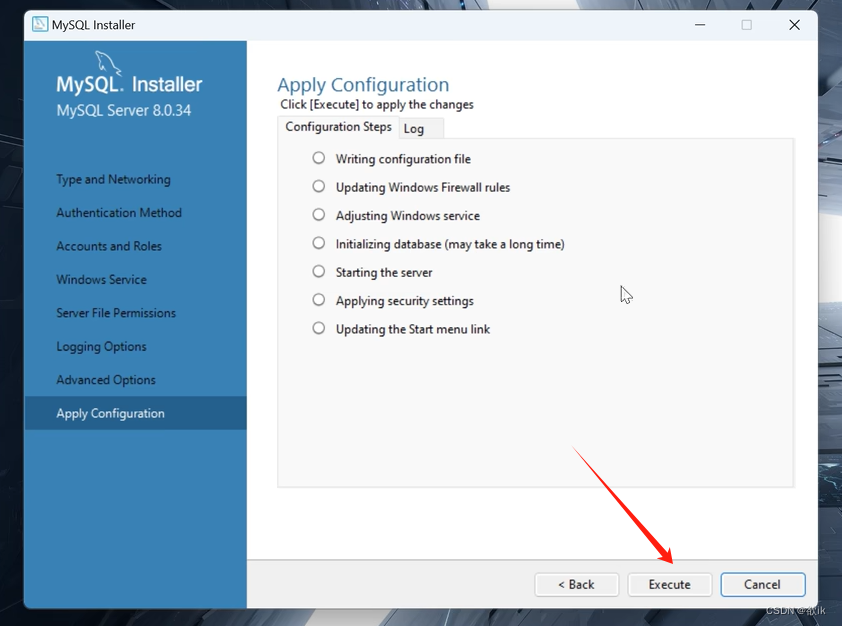Click the Adjusting Windows service status circle
Viewport: 842px width, 626px height.
(x=318, y=215)
